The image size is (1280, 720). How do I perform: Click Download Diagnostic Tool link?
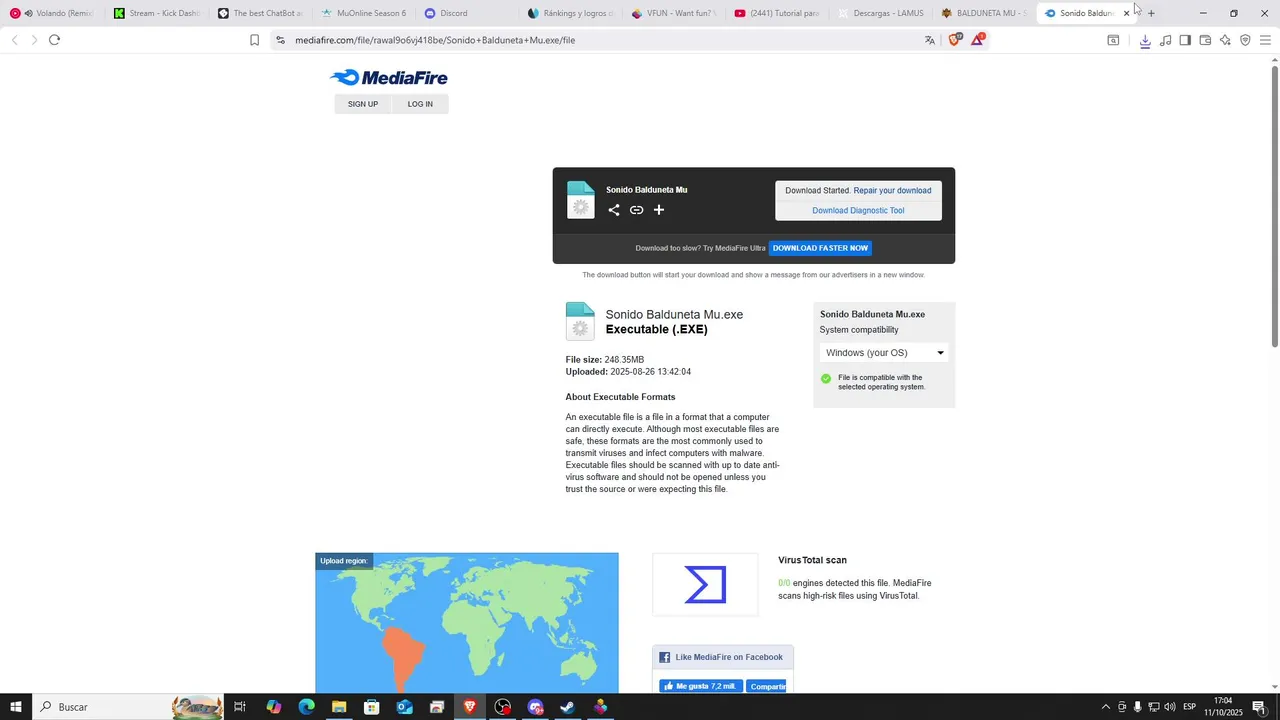(858, 211)
